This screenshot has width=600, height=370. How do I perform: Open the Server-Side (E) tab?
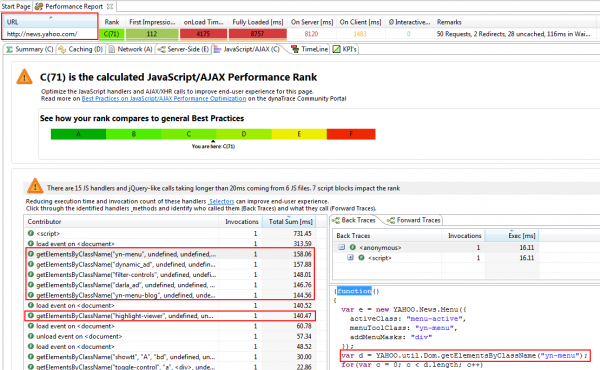point(183,49)
